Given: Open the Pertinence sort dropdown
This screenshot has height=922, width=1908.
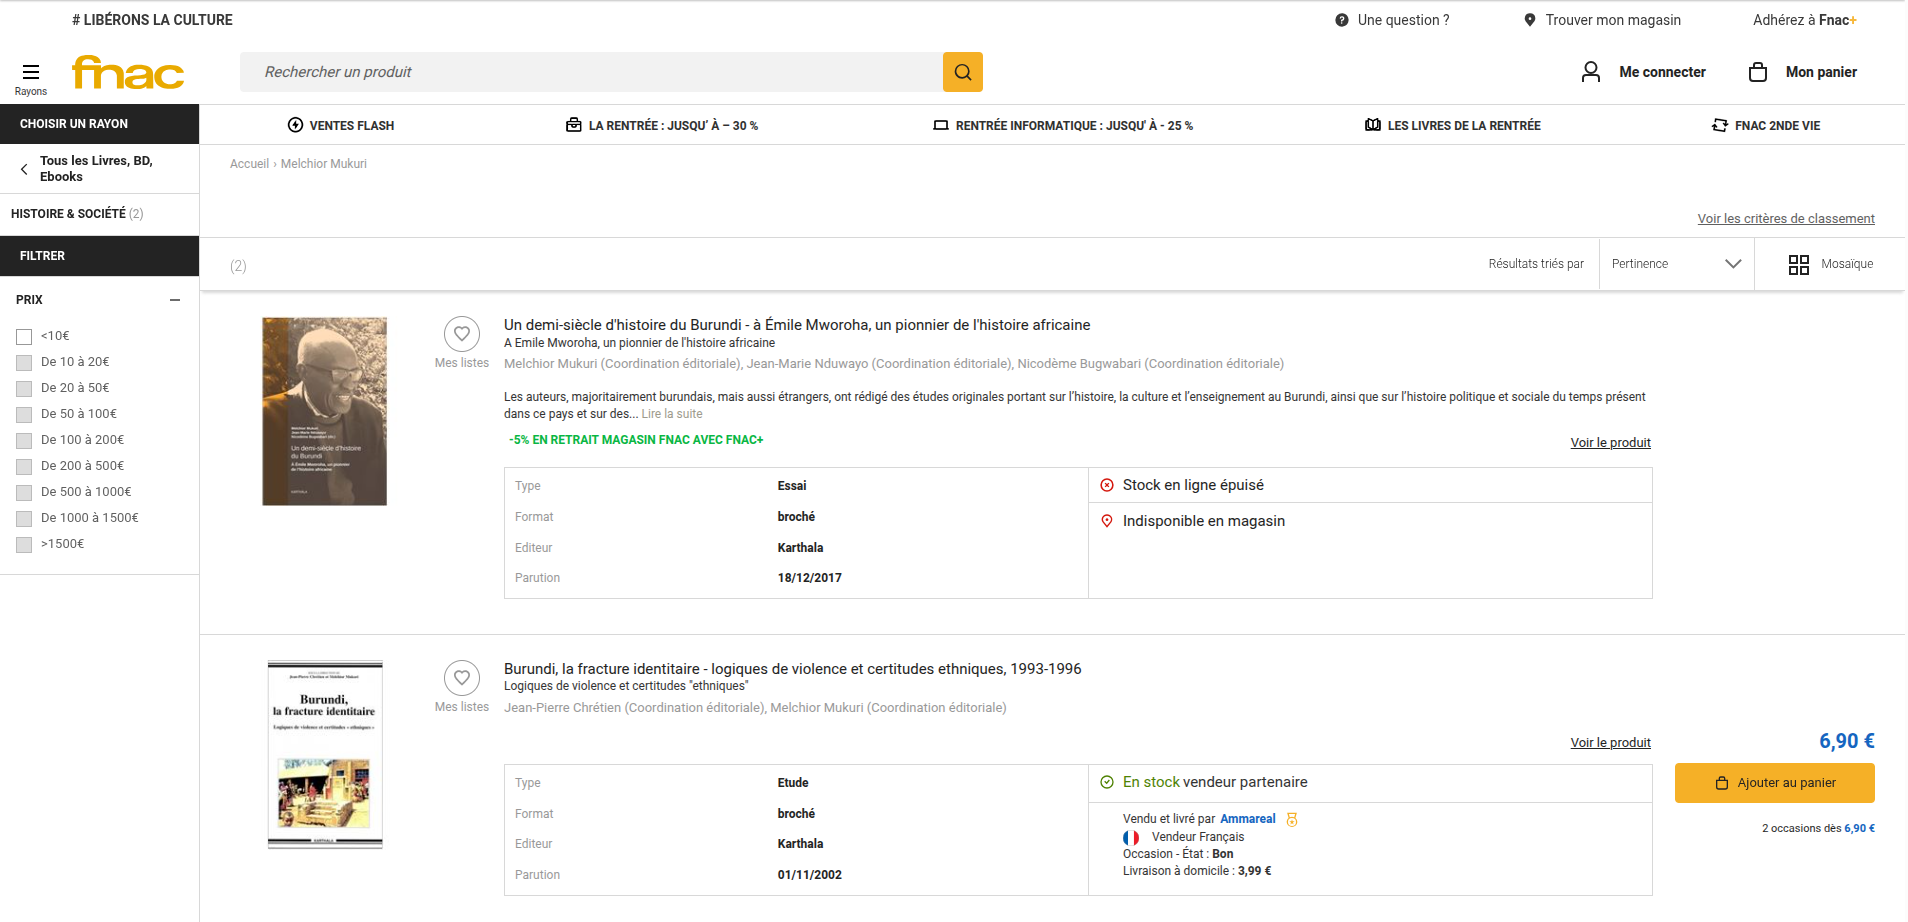Looking at the screenshot, I should pos(1676,264).
